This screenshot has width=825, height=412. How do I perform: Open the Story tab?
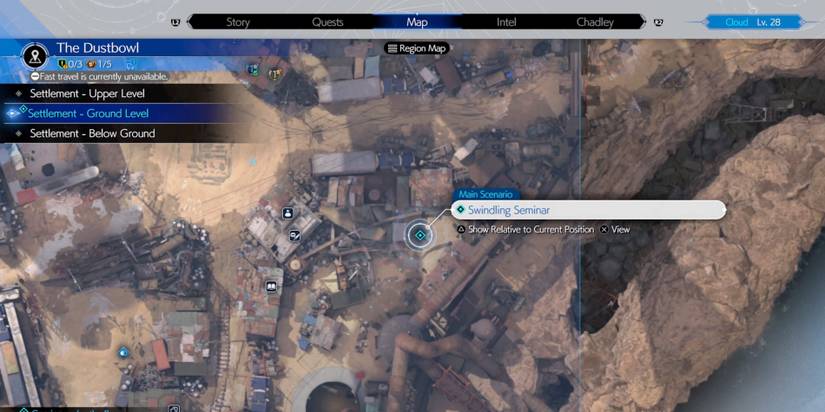tap(238, 22)
